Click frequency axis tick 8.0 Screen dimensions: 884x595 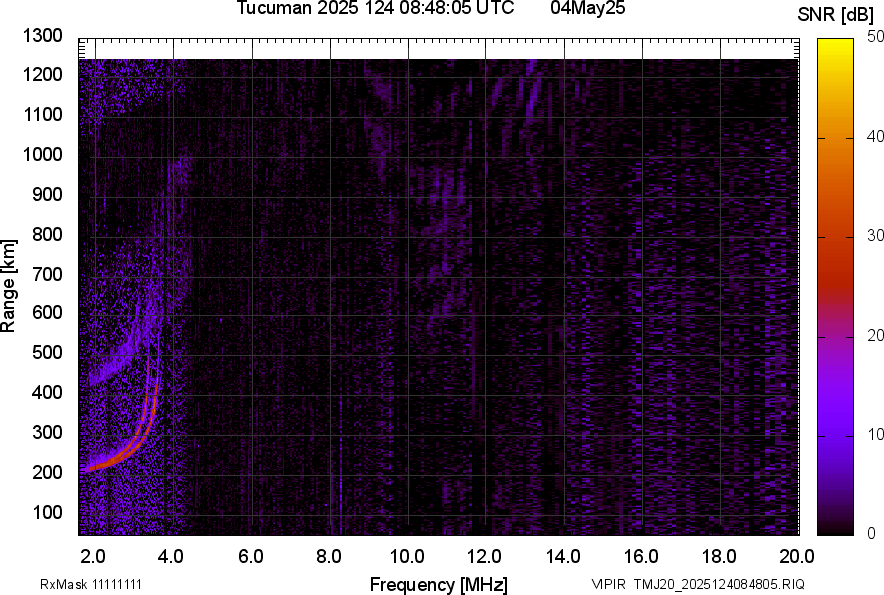click(x=329, y=557)
